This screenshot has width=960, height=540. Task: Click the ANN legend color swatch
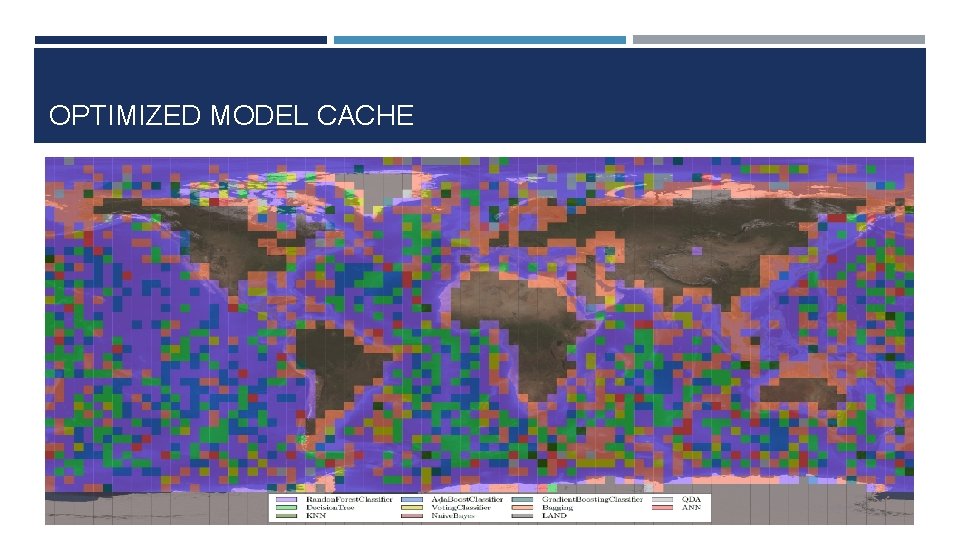662,508
